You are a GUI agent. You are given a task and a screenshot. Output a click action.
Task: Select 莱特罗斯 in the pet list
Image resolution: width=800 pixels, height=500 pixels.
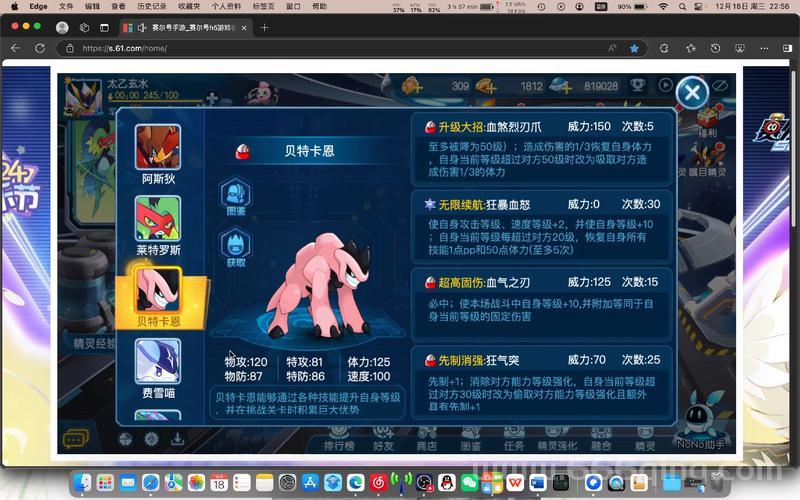(x=158, y=226)
